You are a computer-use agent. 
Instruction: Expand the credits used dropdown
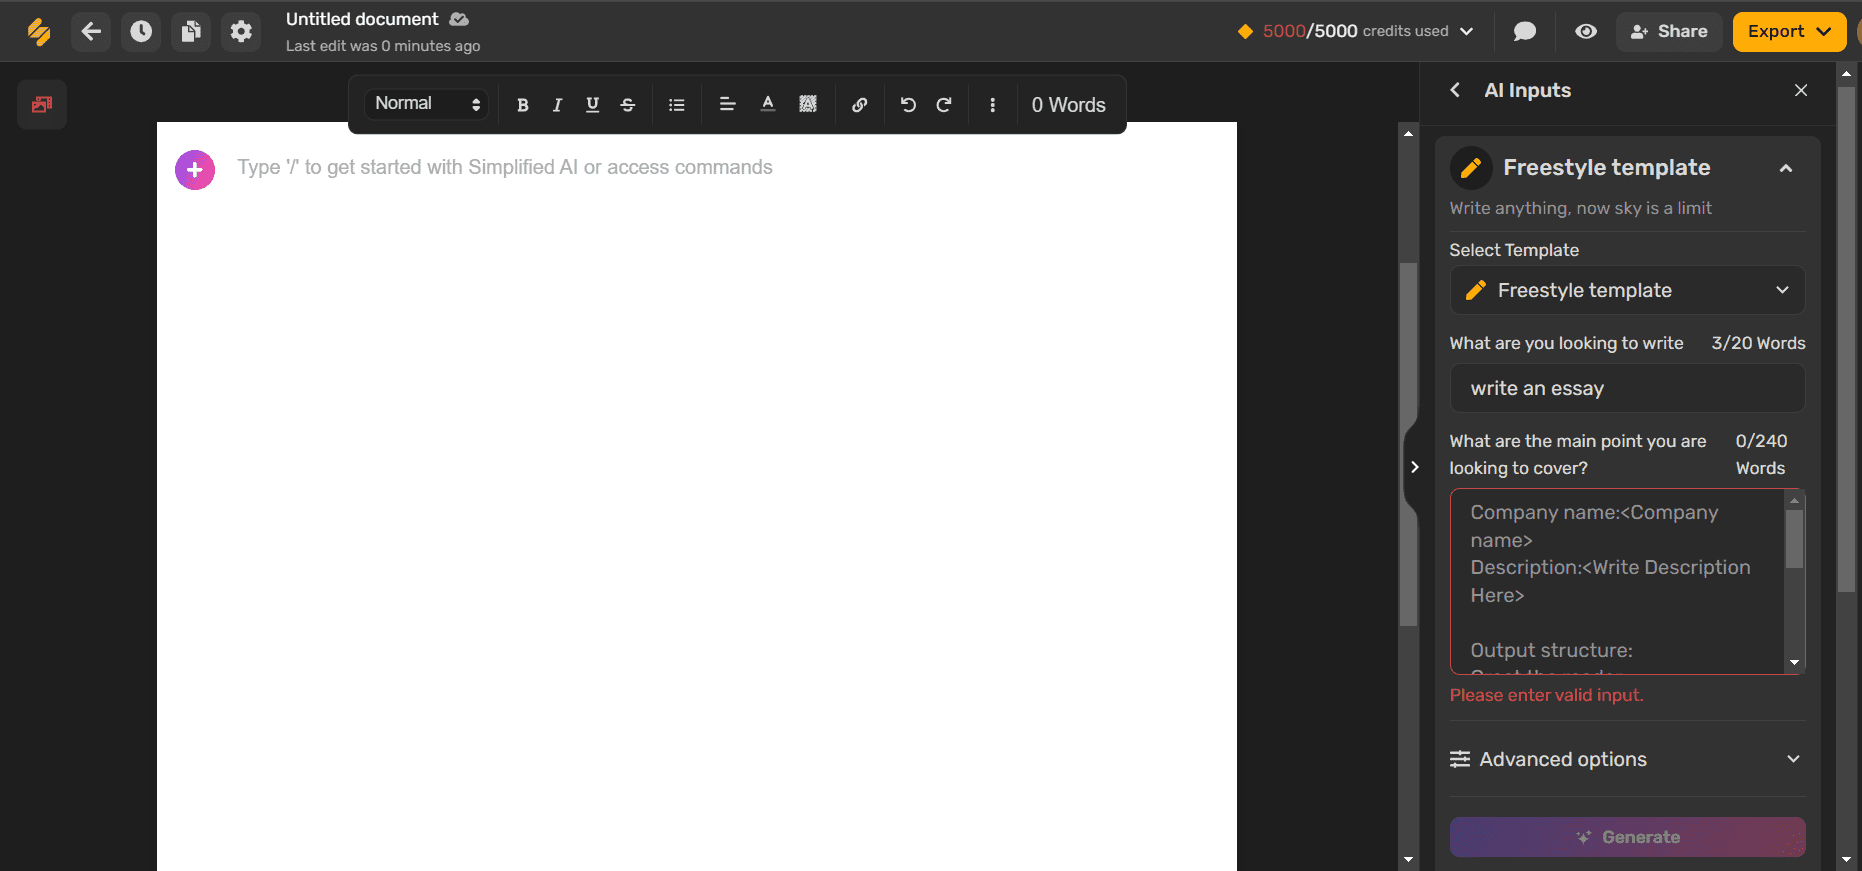point(1466,31)
